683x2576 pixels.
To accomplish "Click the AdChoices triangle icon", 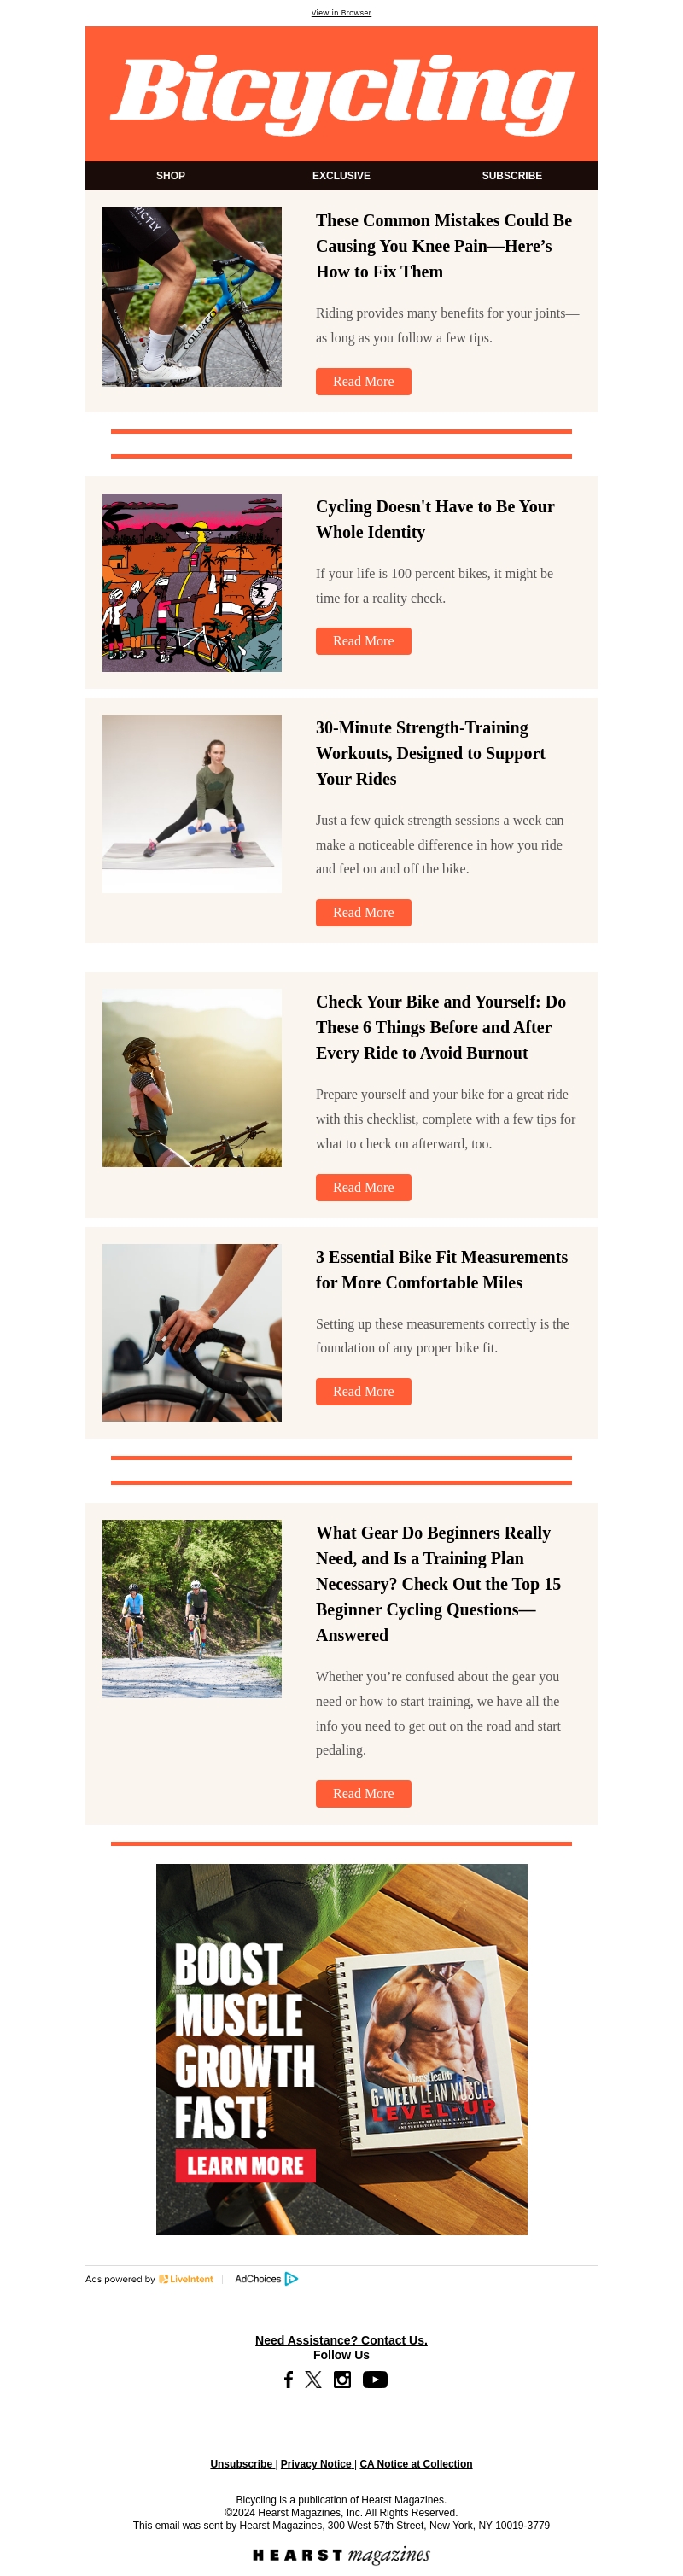I will click(x=291, y=2278).
